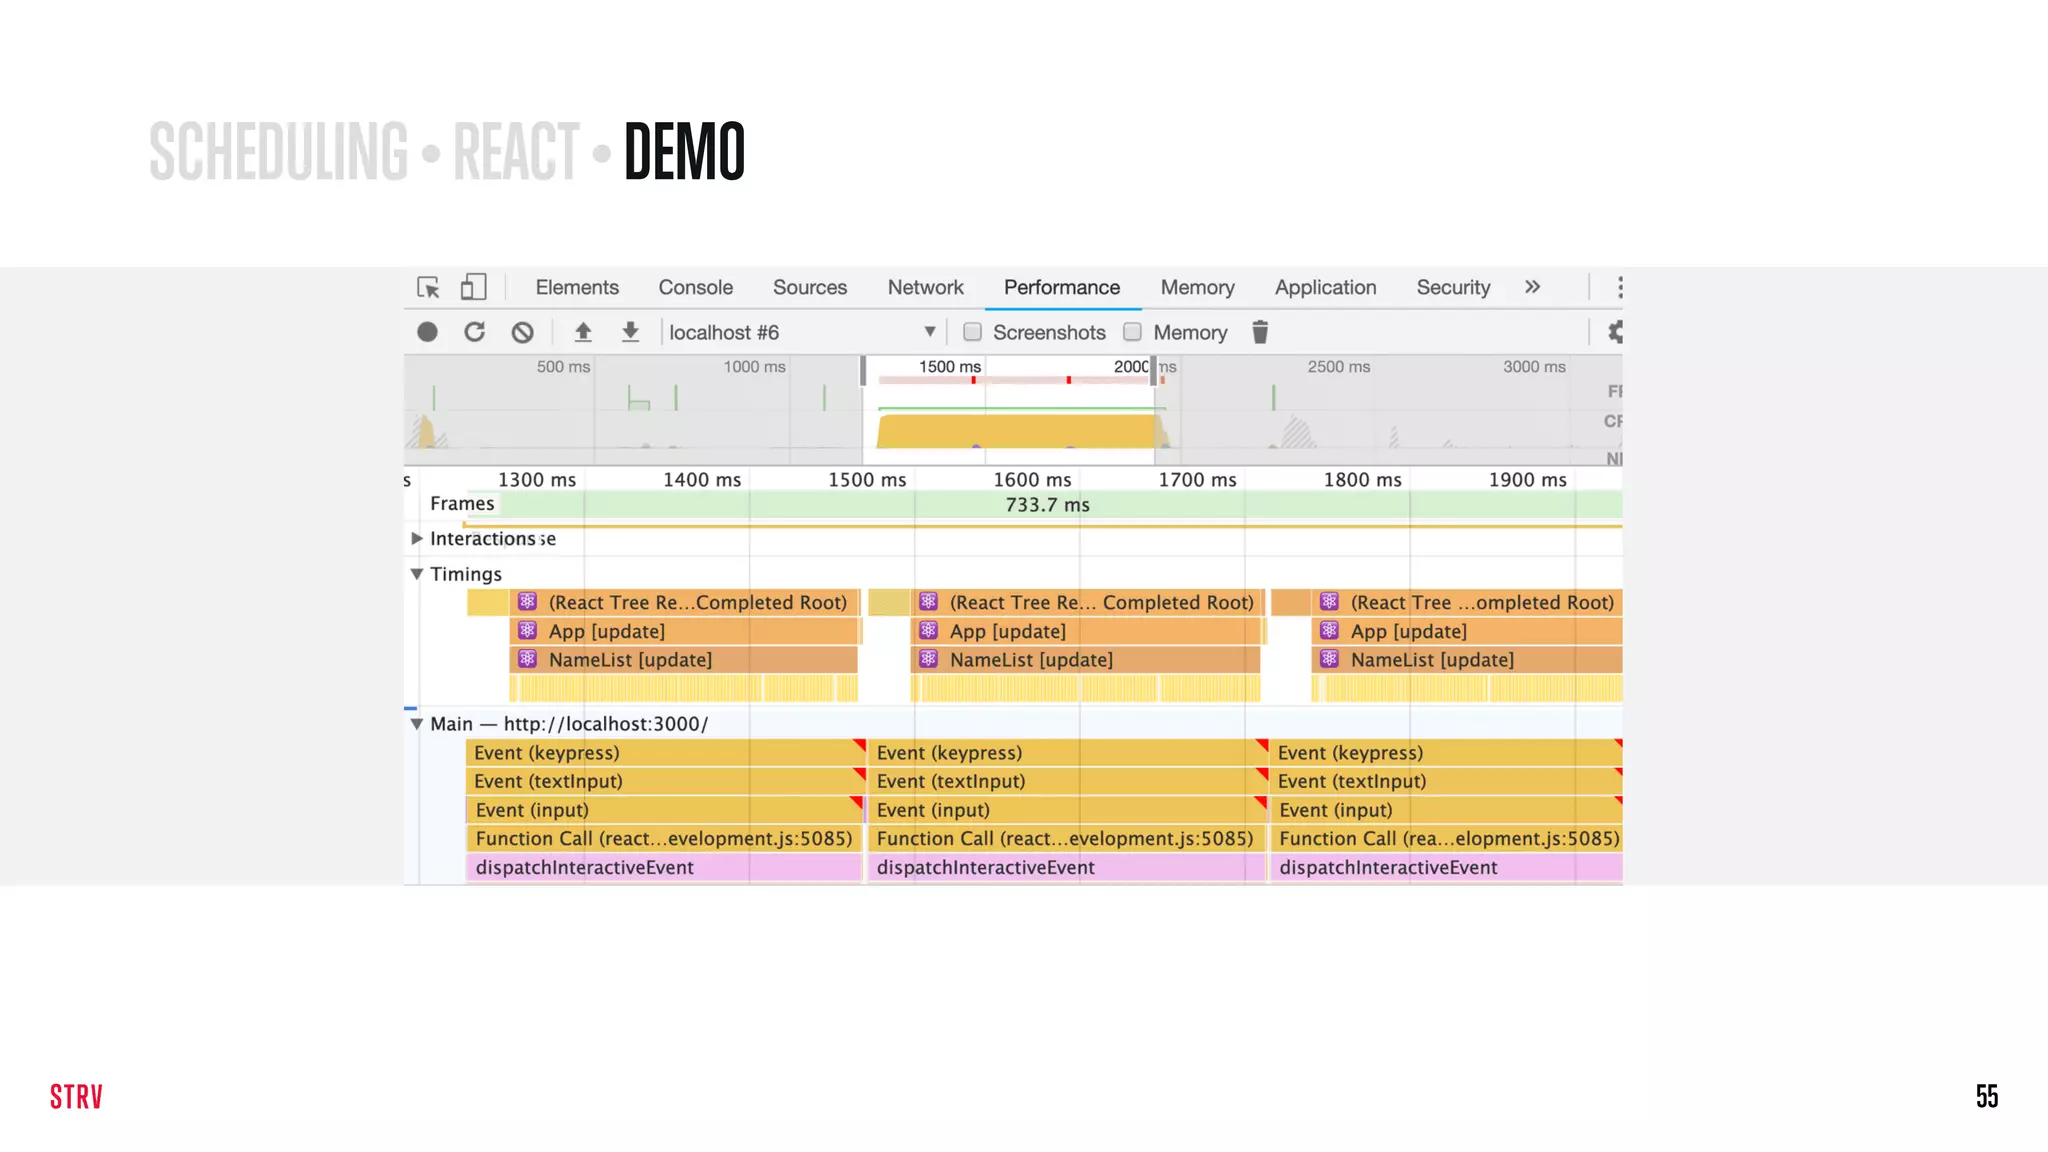Select rightmost dispatchInteractiveEvent bar
The height and width of the screenshot is (1152, 2048).
[x=1447, y=867]
